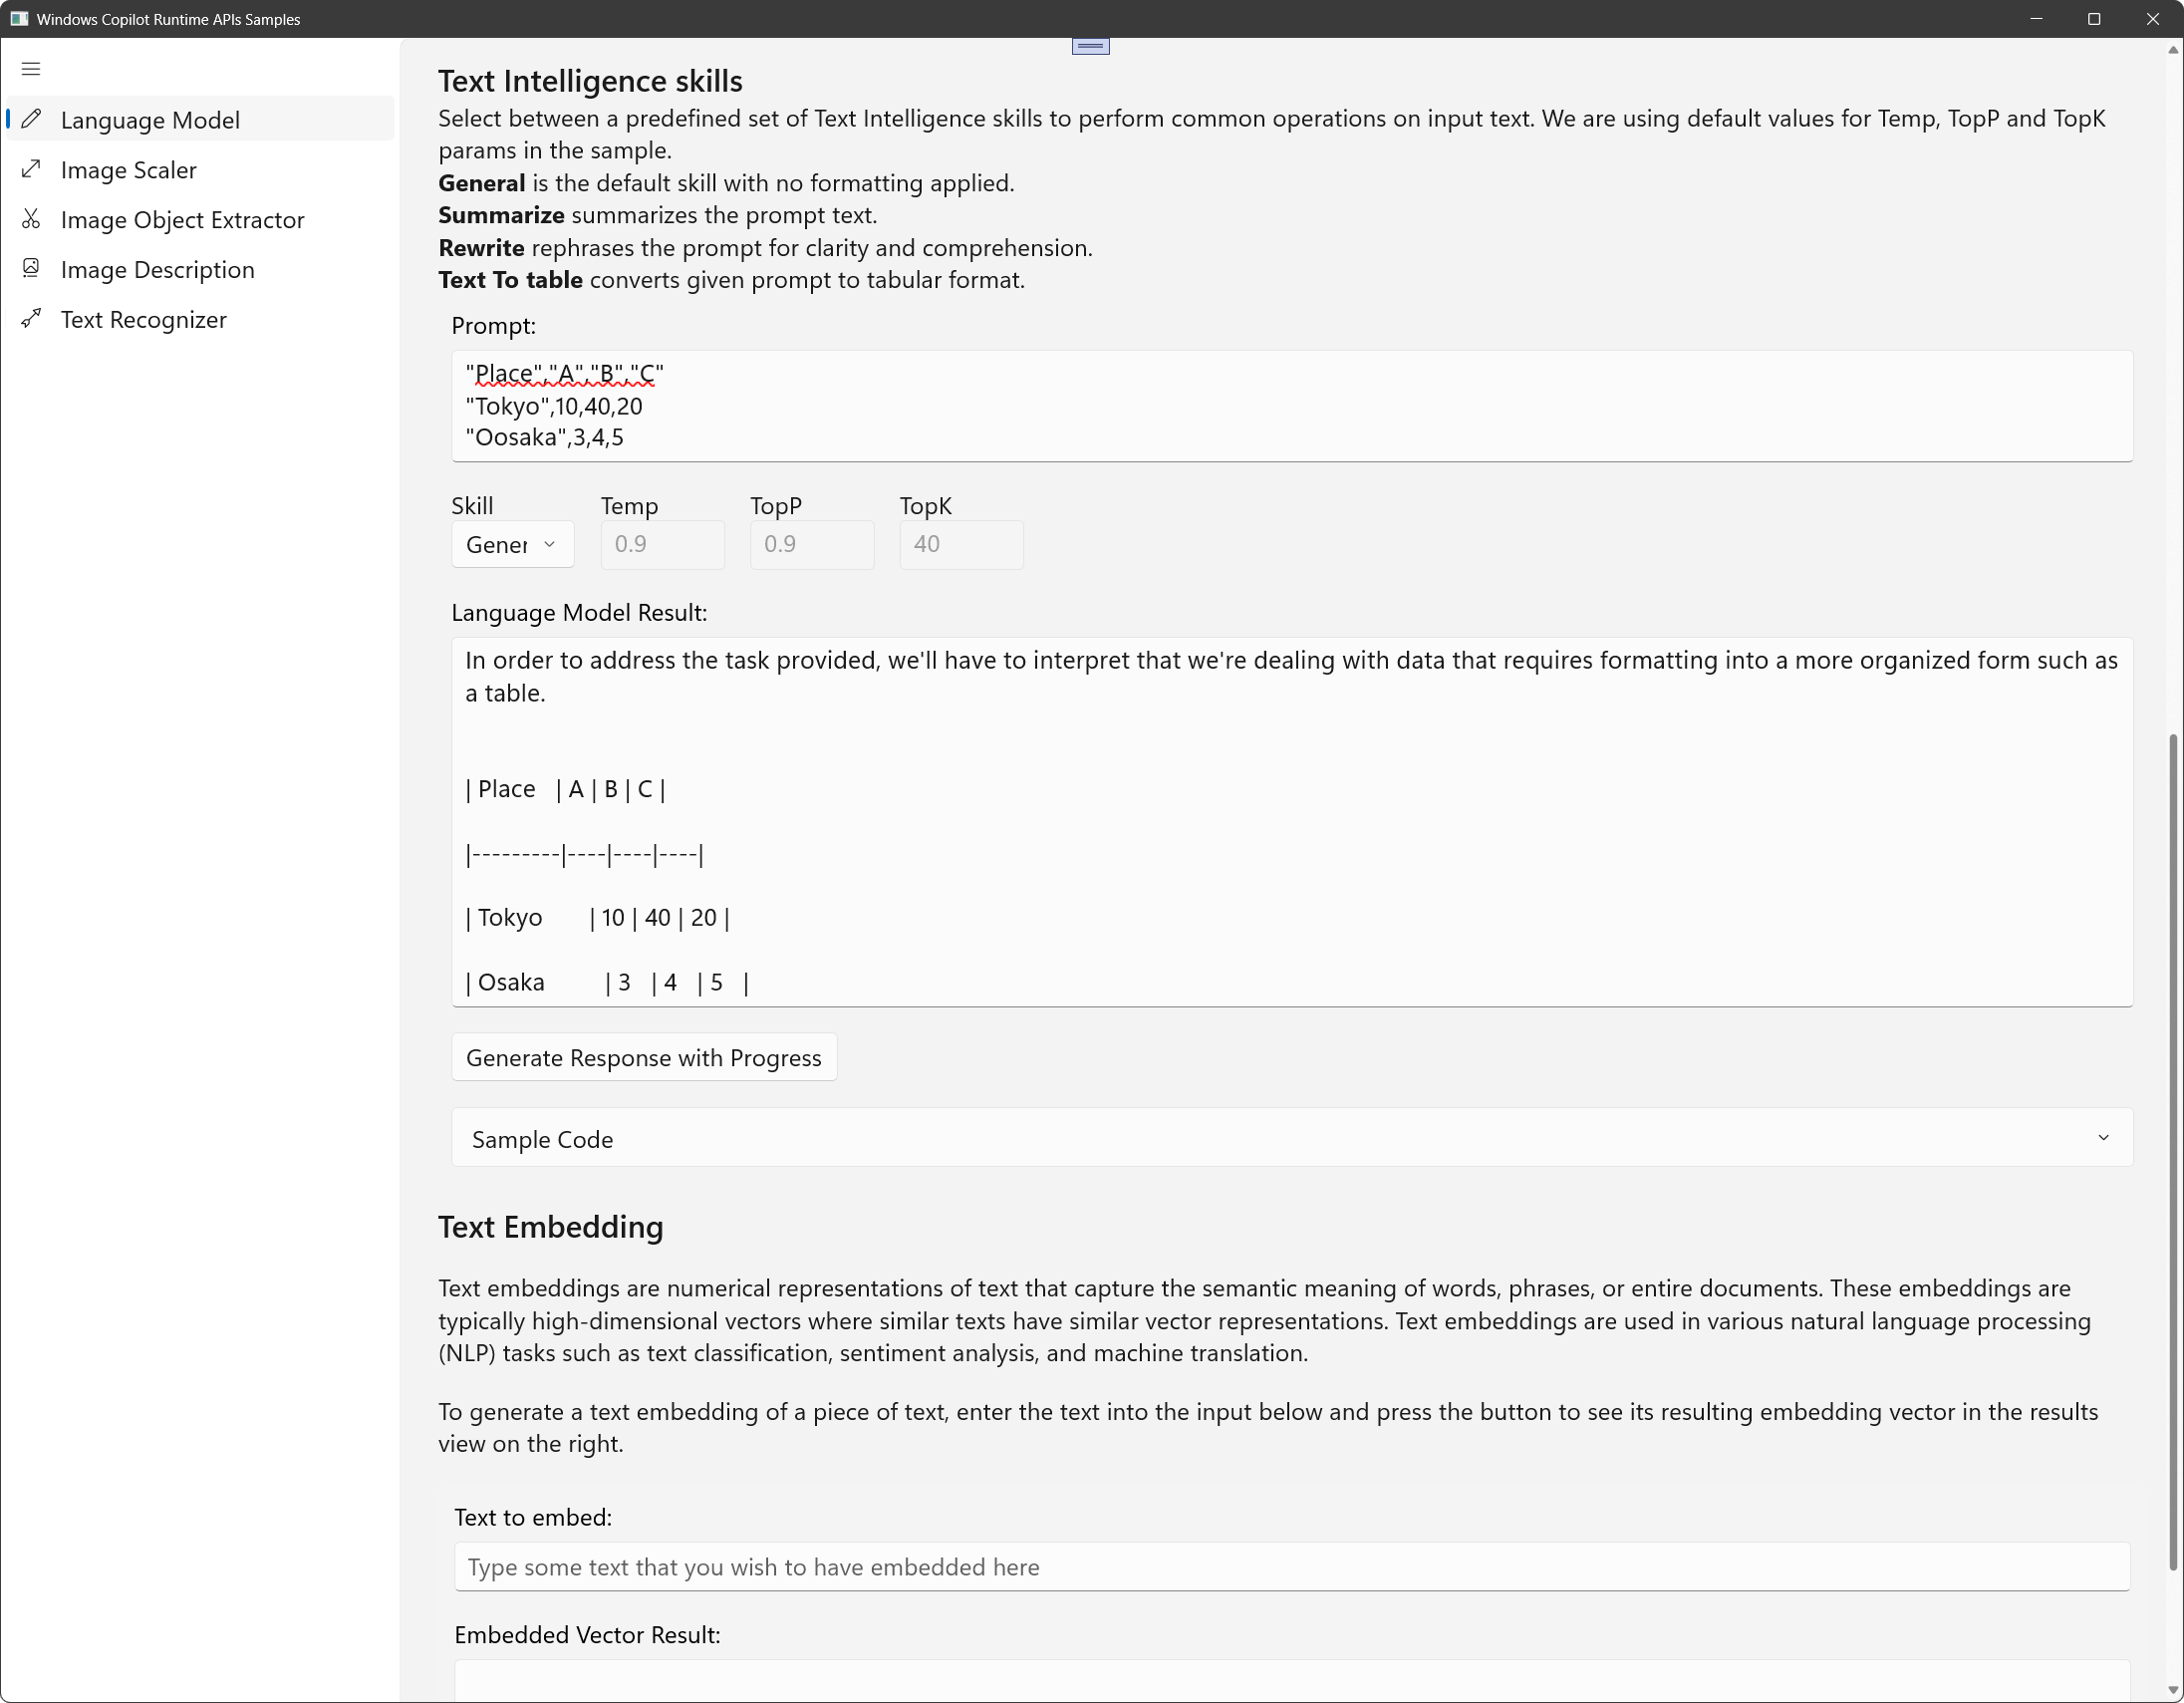The width and height of the screenshot is (2184, 1703).
Task: Click the Image Description picture icon
Action: coord(31,268)
